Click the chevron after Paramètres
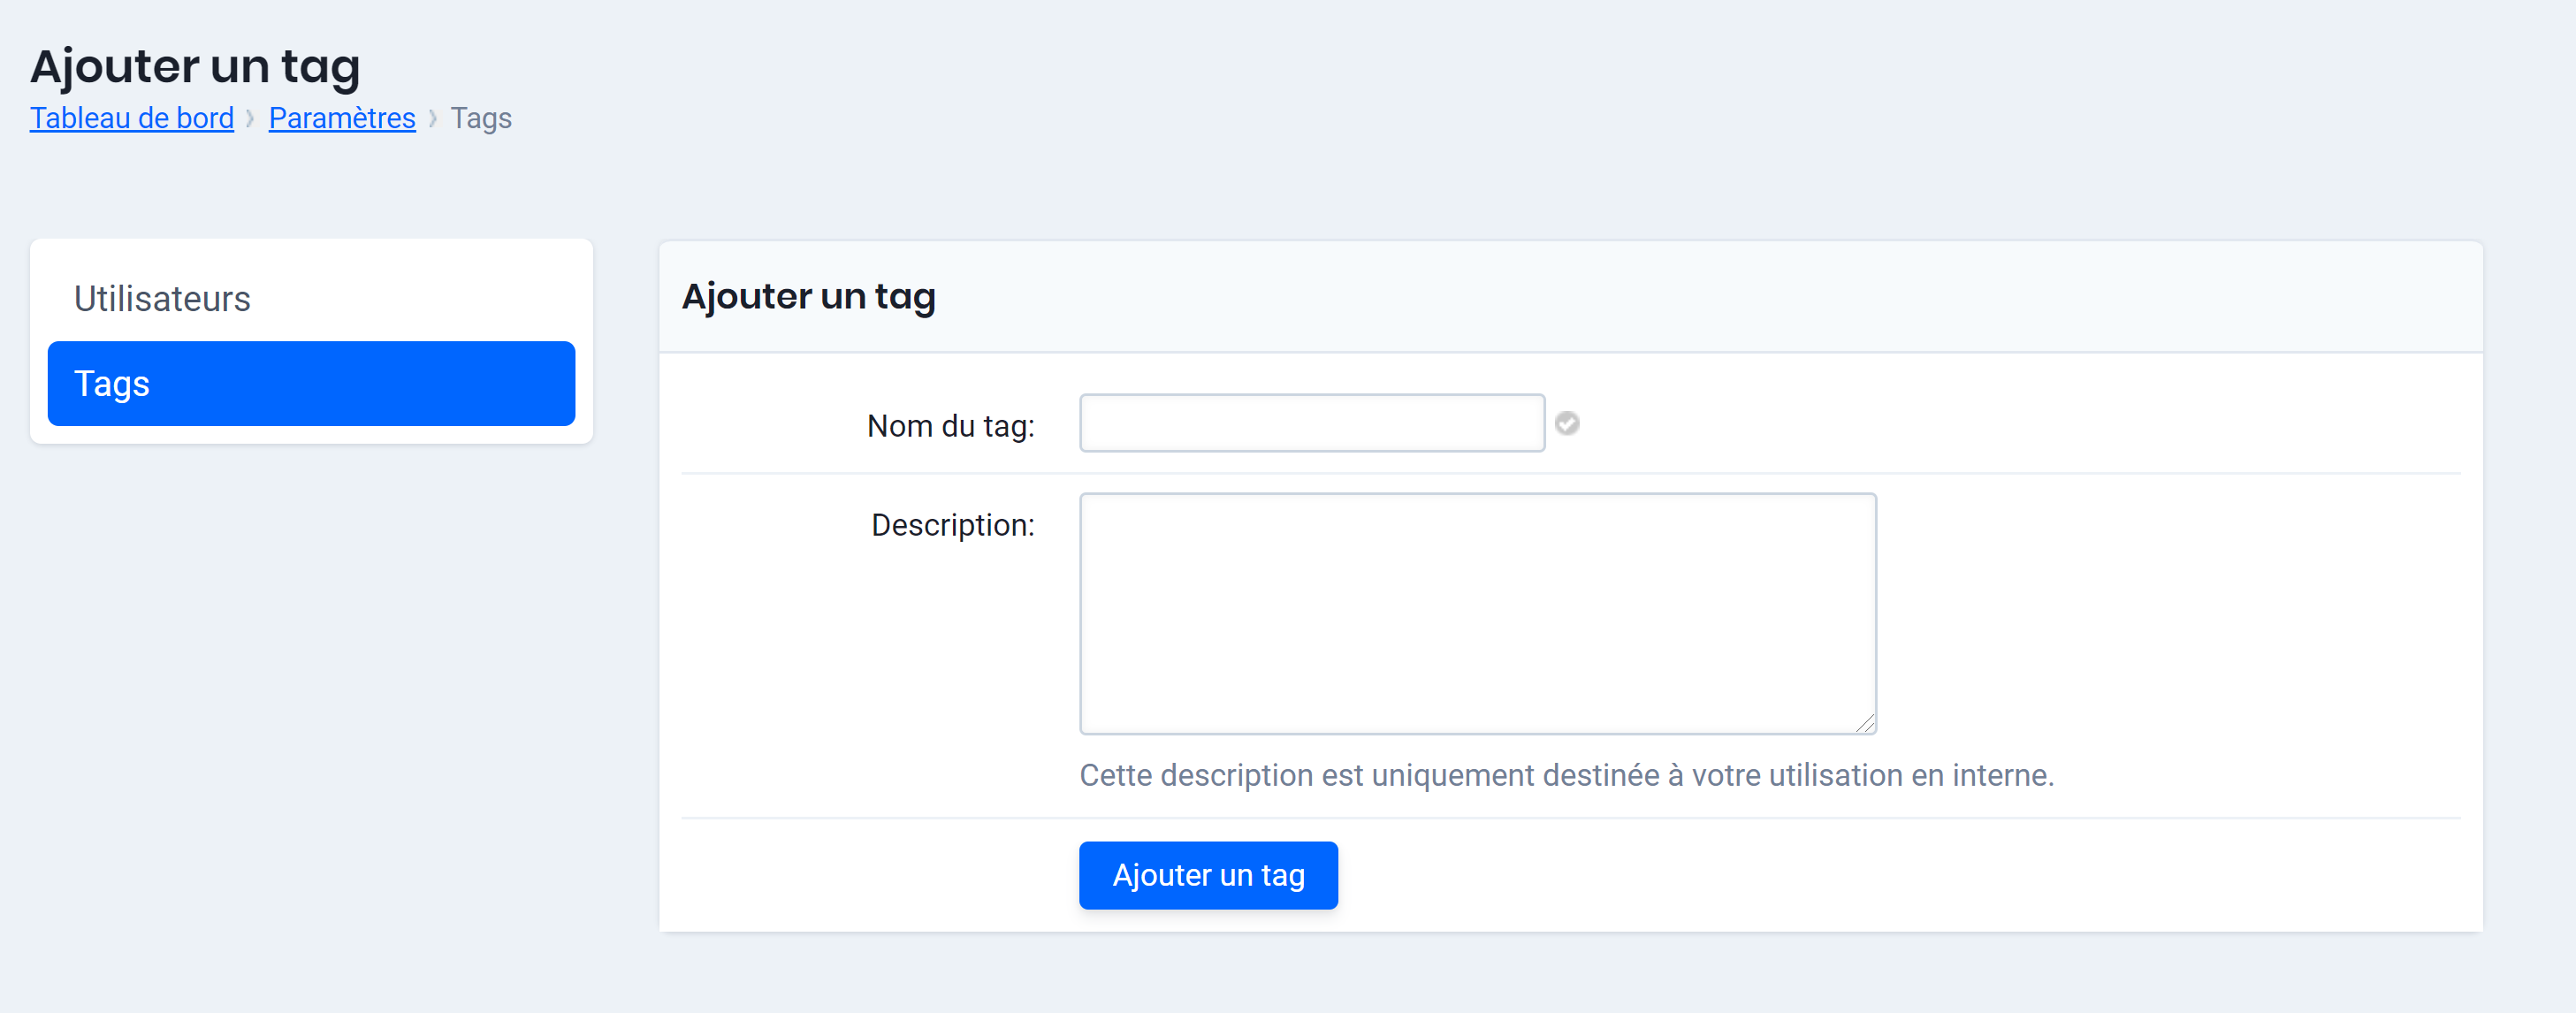The width and height of the screenshot is (2576, 1013). tap(433, 117)
